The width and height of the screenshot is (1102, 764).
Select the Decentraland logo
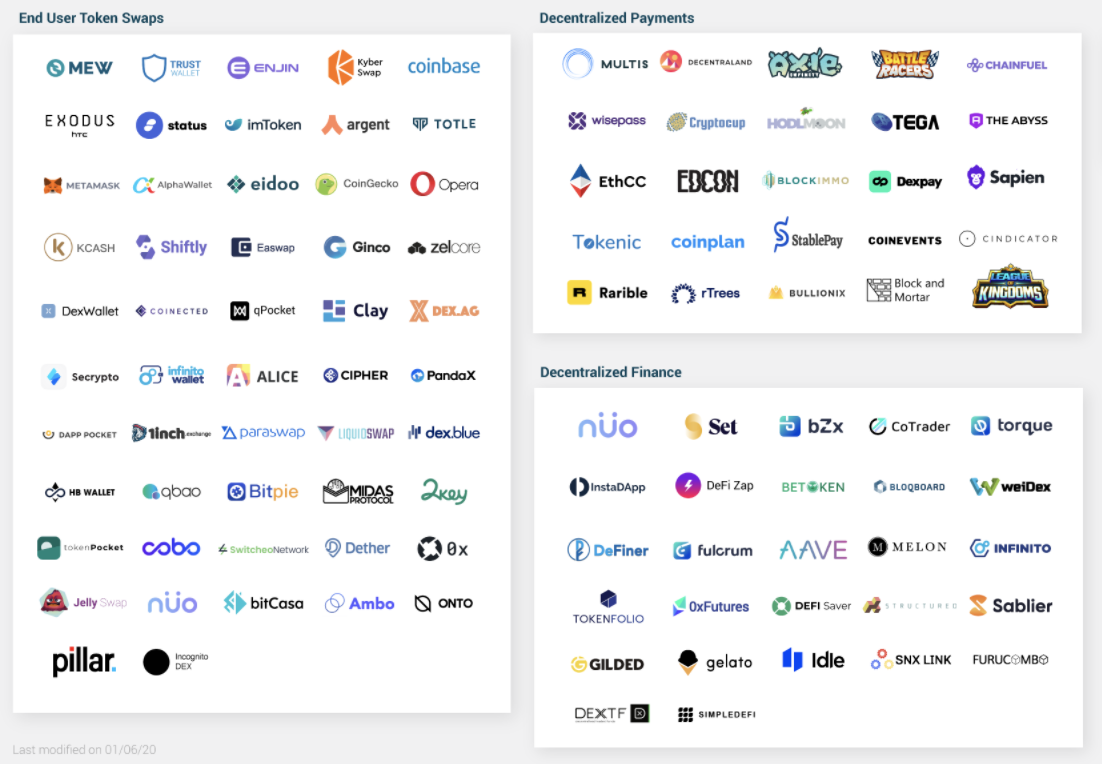tap(706, 62)
